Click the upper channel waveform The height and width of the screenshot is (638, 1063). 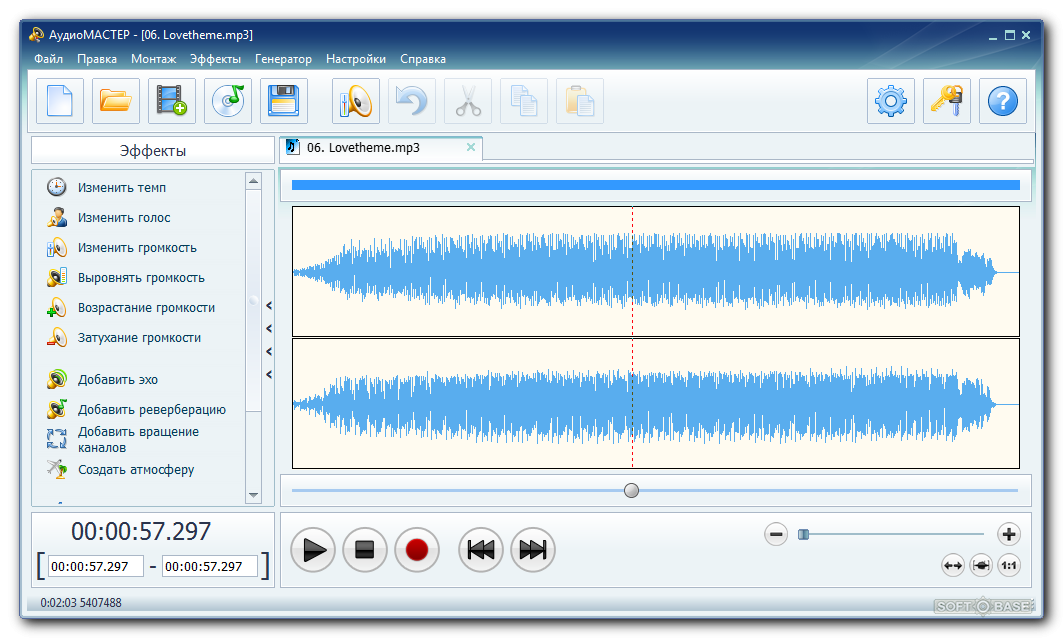(656, 271)
